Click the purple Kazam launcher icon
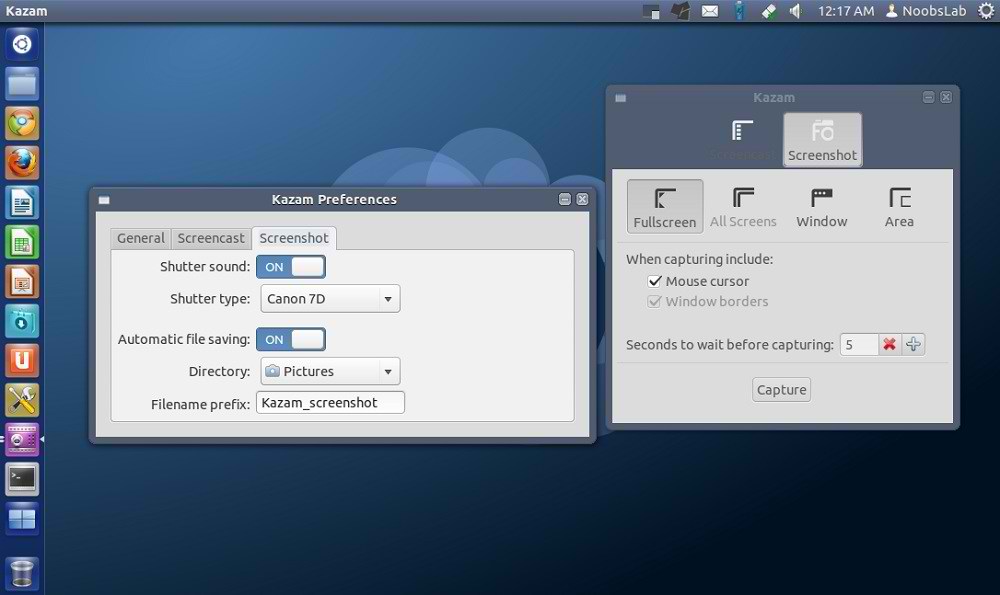Screen dimensions: 1000x595 coord(22,439)
